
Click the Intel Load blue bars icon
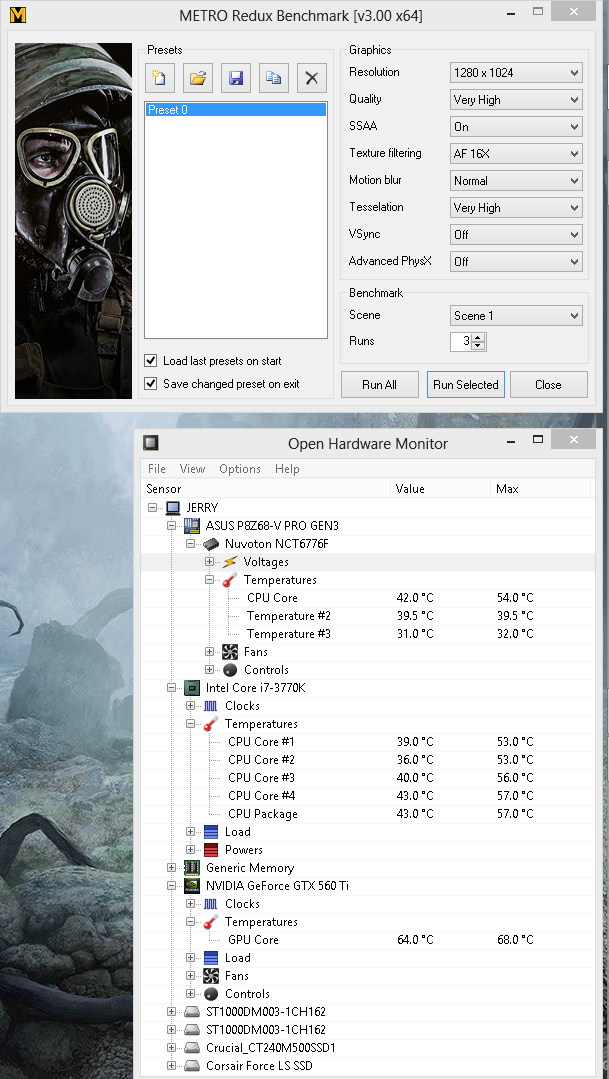pyautogui.click(x=211, y=831)
